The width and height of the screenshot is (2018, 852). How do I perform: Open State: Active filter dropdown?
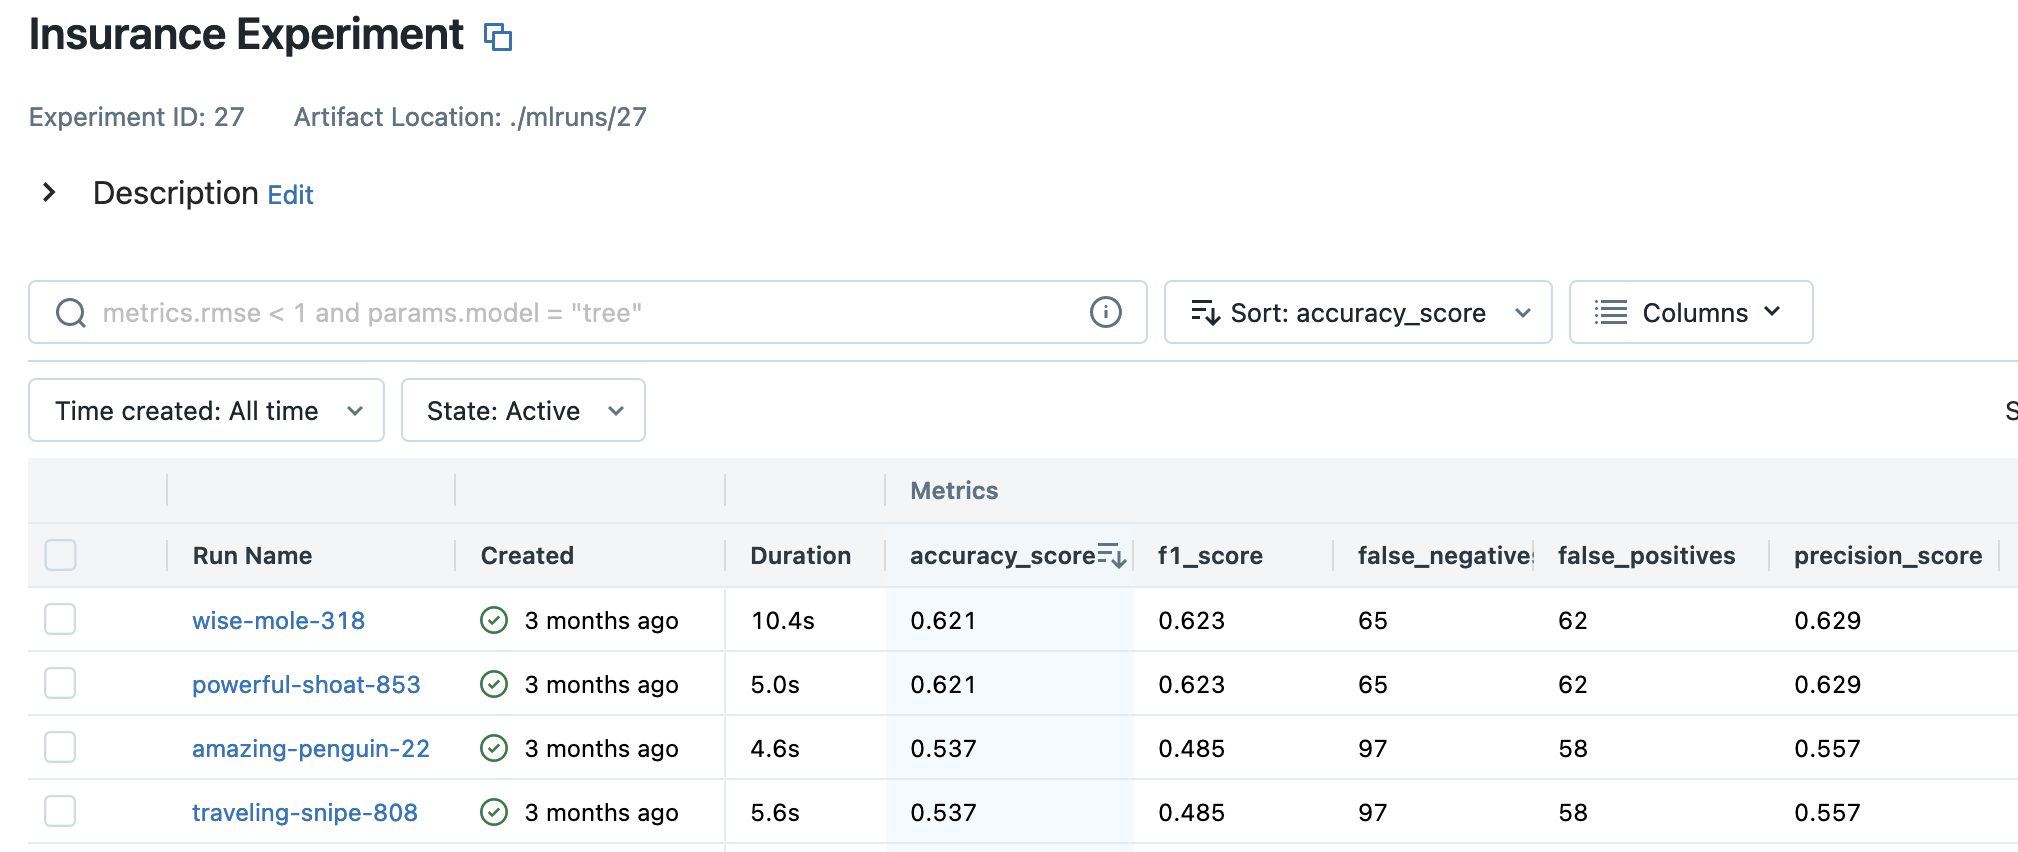[x=523, y=410]
